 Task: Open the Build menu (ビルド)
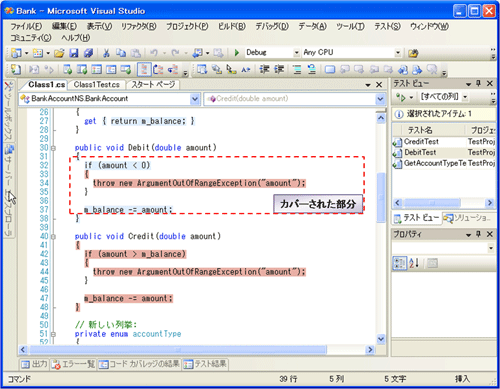[x=232, y=26]
